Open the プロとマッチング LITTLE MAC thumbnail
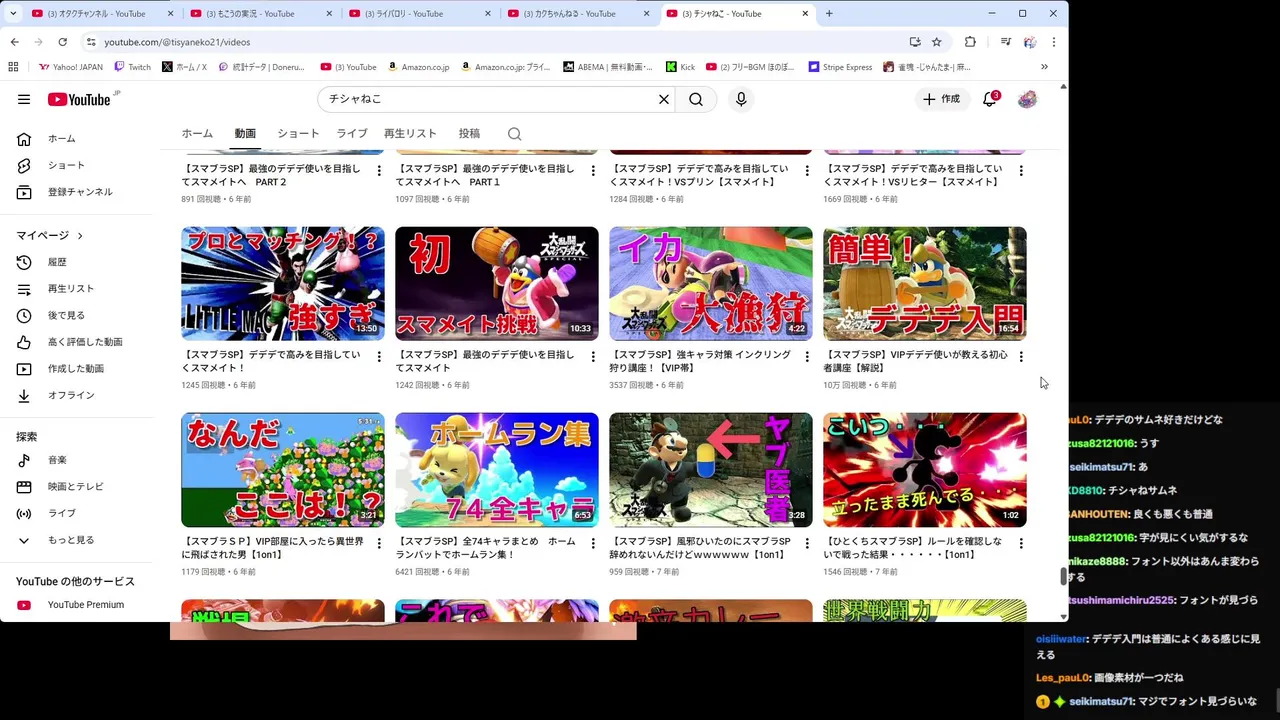This screenshot has width=1280, height=720. [283, 284]
